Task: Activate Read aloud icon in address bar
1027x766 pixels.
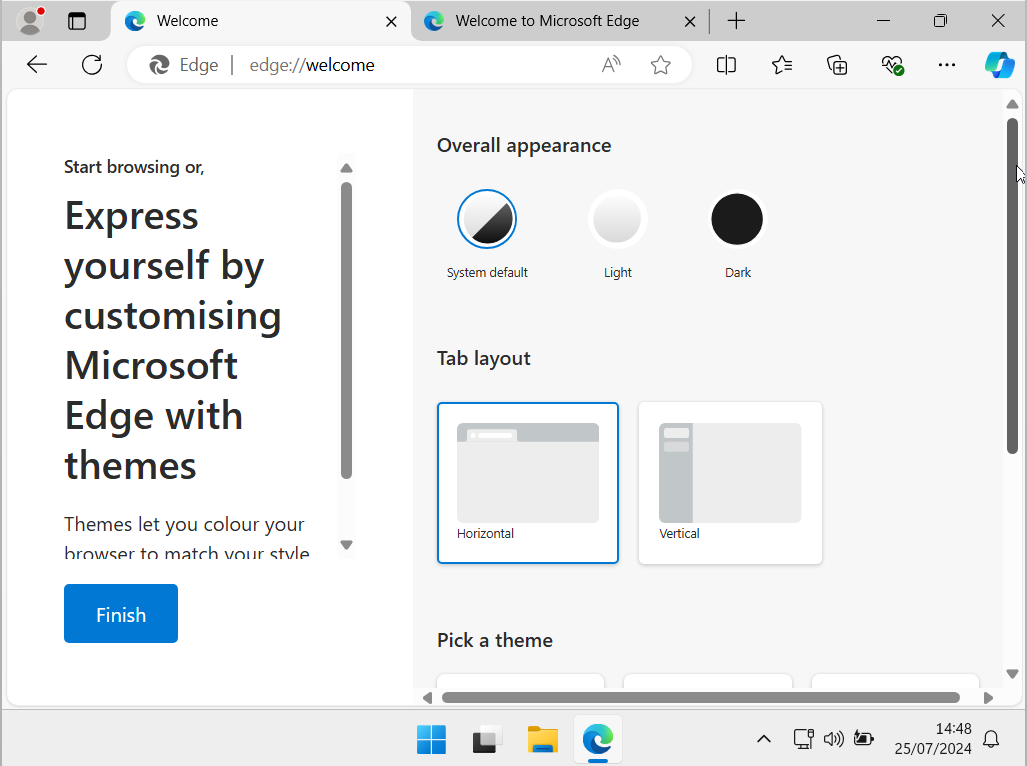Action: click(x=610, y=65)
